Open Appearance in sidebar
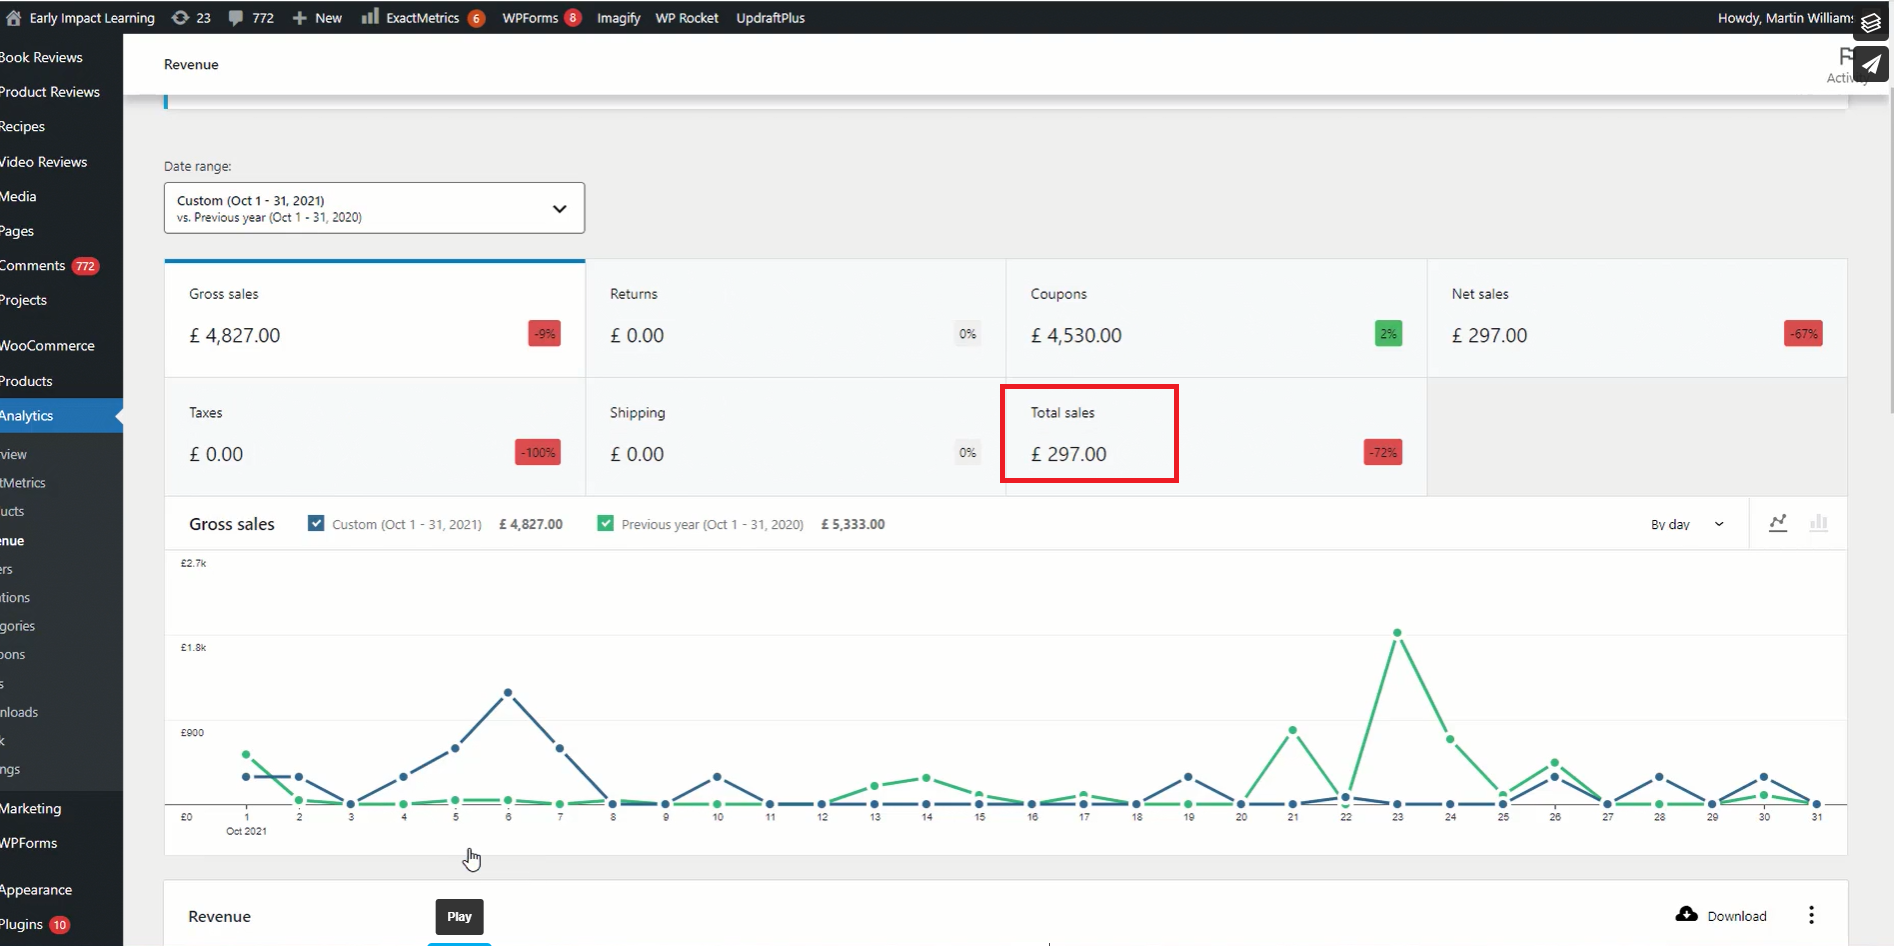1894x946 pixels. click(x=37, y=890)
